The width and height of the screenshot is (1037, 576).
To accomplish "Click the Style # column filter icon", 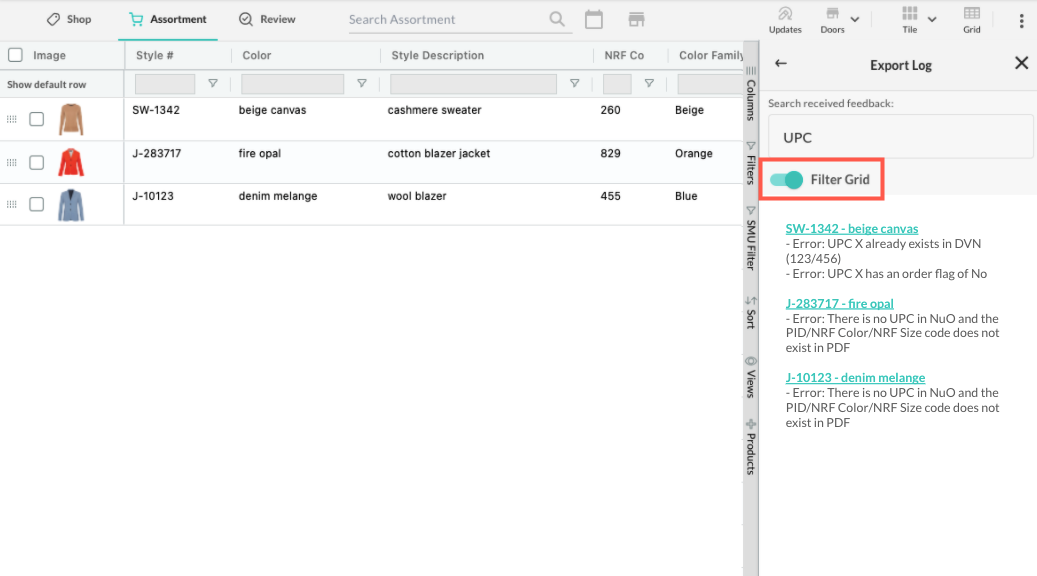I will pos(213,83).
